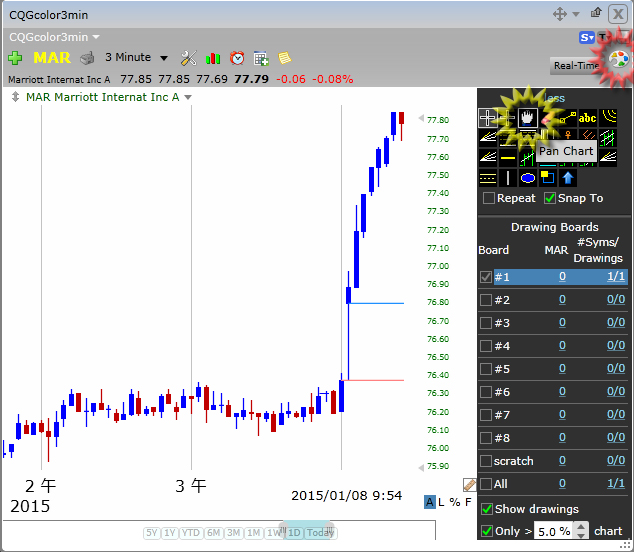Open the wrench and screwdriver settings icon
Viewport: 634px width, 552px height.
point(188,58)
